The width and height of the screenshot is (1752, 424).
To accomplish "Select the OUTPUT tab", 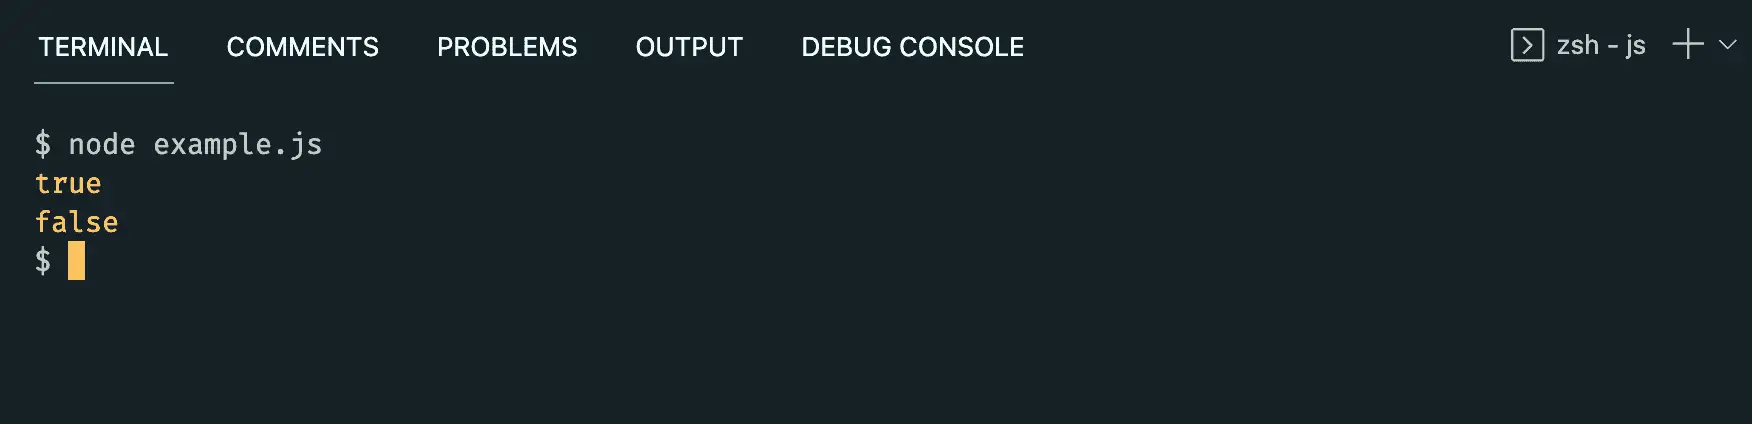I will pos(689,47).
